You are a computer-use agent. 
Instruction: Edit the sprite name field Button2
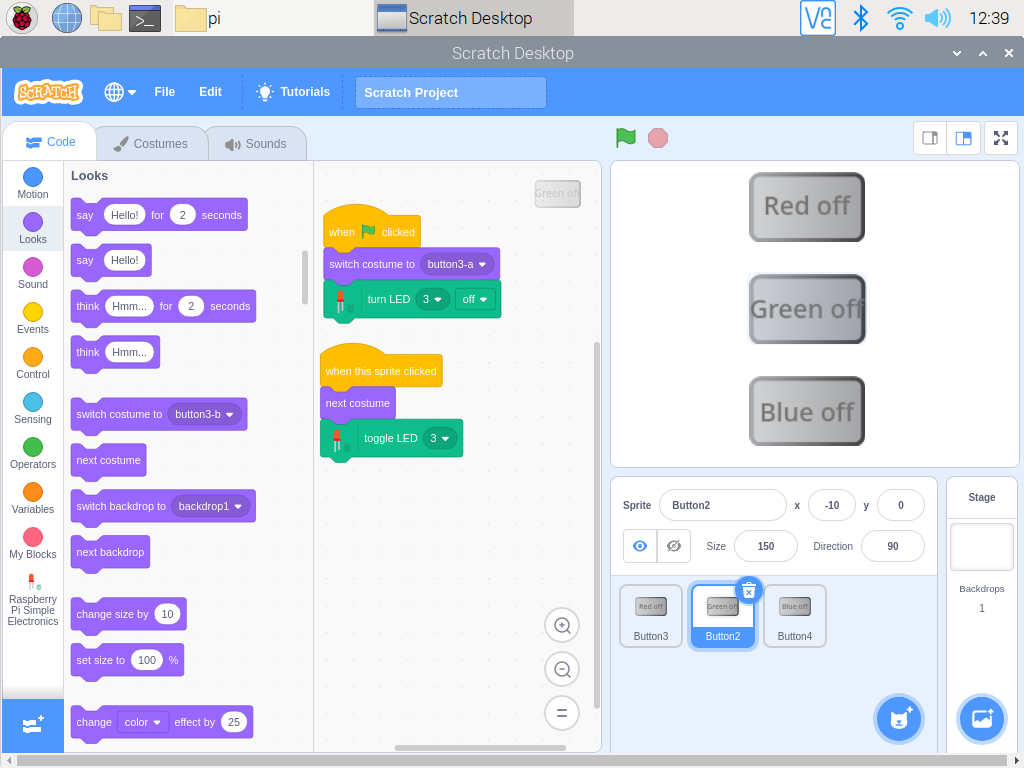722,505
